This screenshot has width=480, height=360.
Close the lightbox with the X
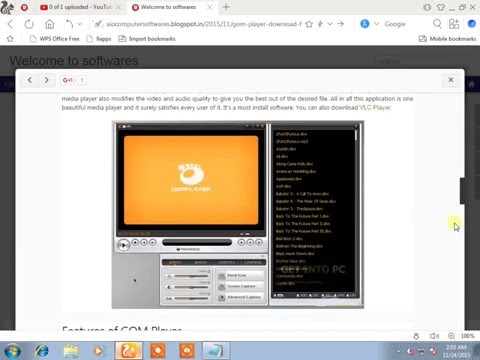pos(451,80)
